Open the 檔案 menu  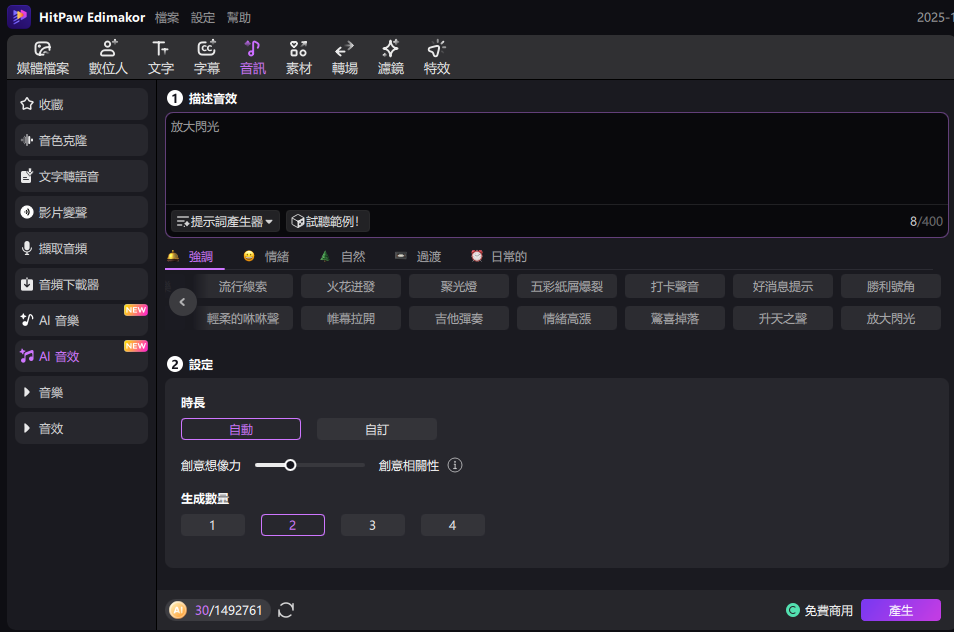point(167,18)
